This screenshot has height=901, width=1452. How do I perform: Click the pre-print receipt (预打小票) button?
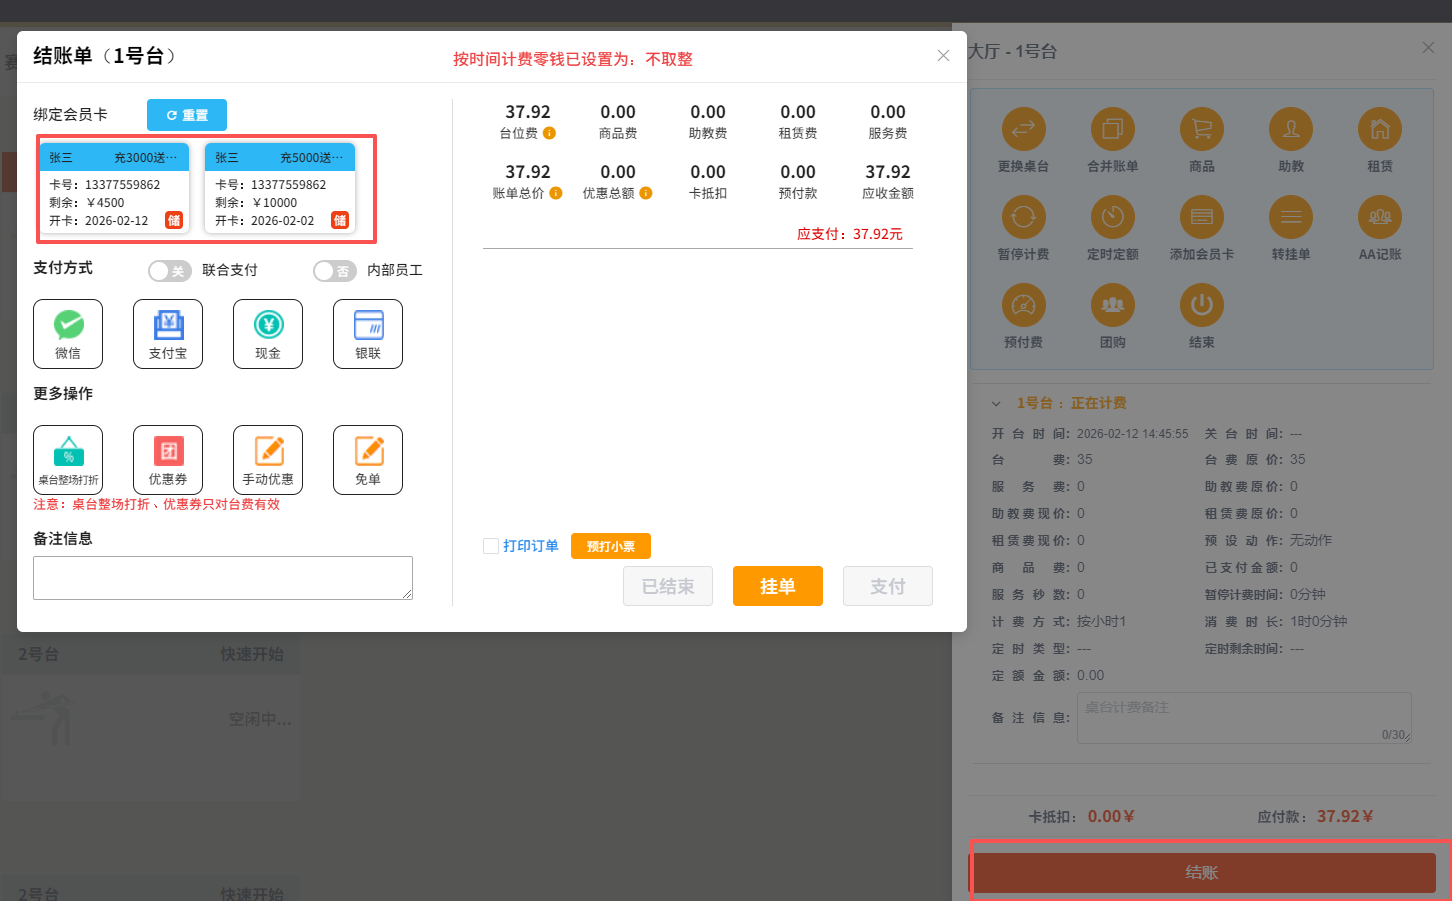point(610,546)
